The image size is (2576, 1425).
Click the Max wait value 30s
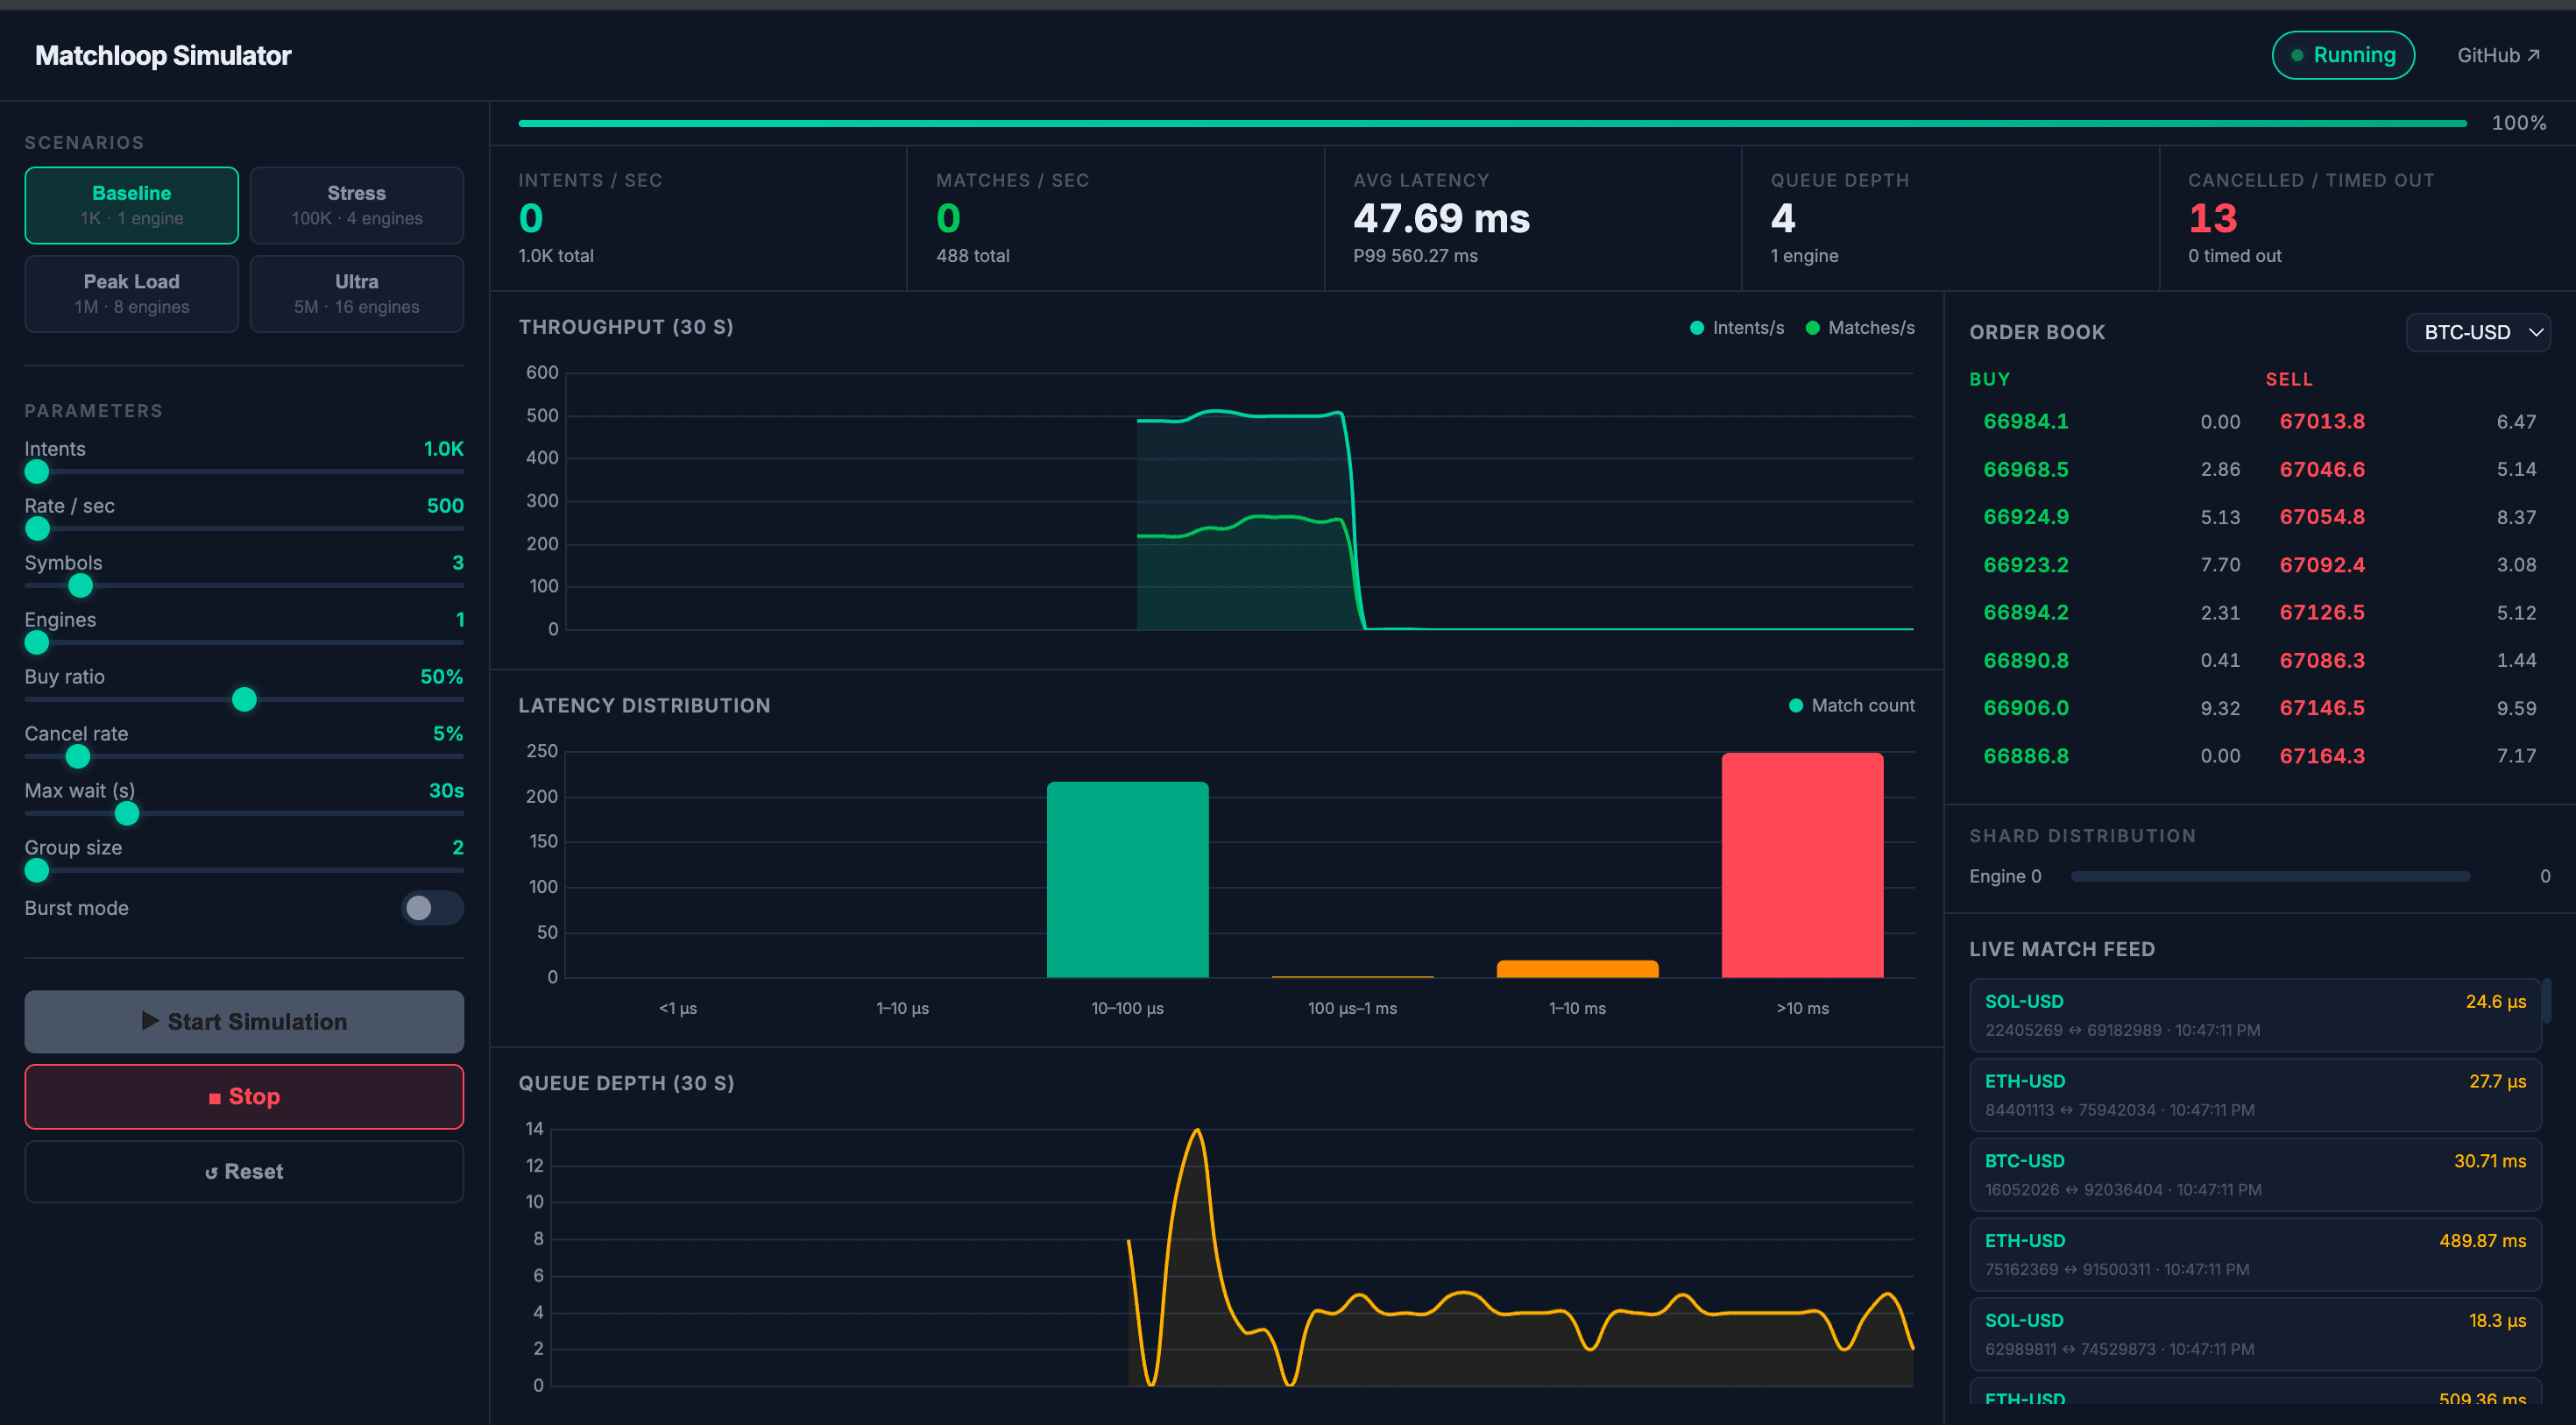pyautogui.click(x=446, y=791)
